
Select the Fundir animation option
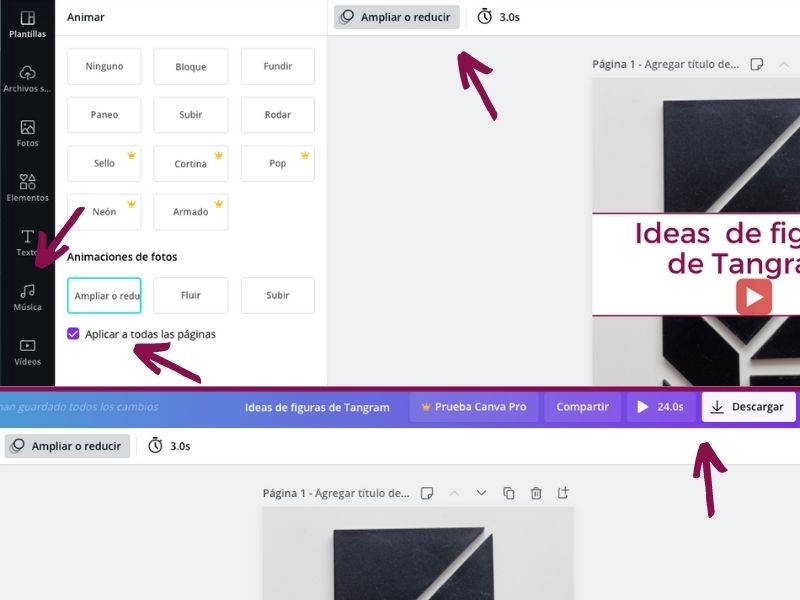(x=277, y=66)
